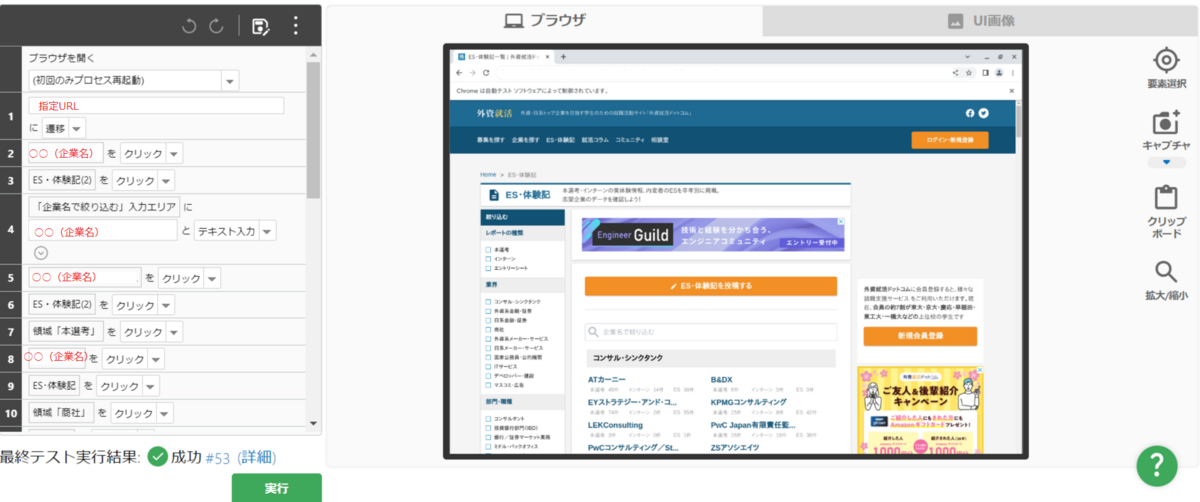Open the (詳細) test result link
The height and width of the screenshot is (502, 1200).
click(256, 458)
